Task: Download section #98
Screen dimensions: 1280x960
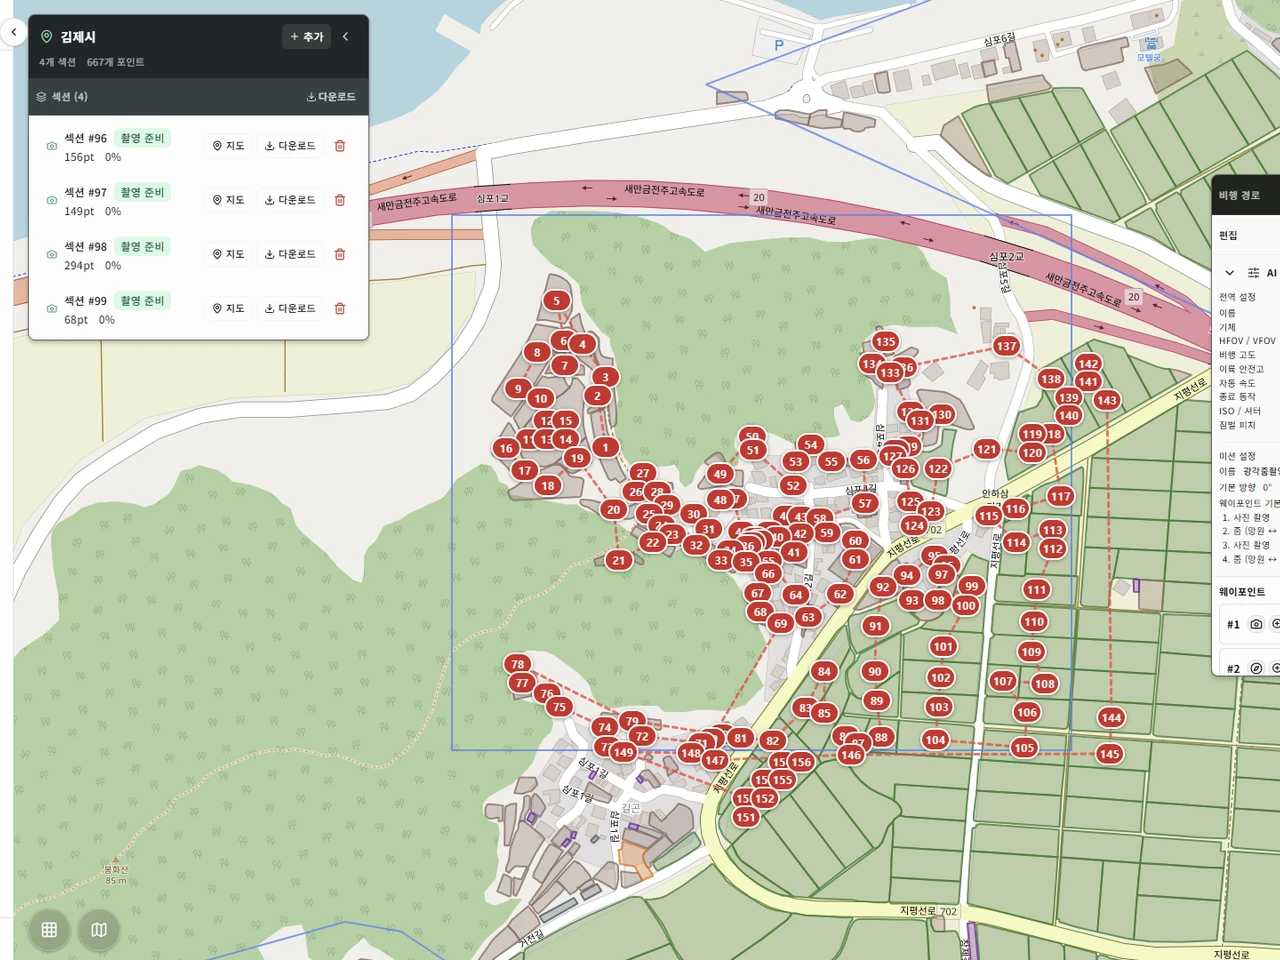Action: point(290,254)
